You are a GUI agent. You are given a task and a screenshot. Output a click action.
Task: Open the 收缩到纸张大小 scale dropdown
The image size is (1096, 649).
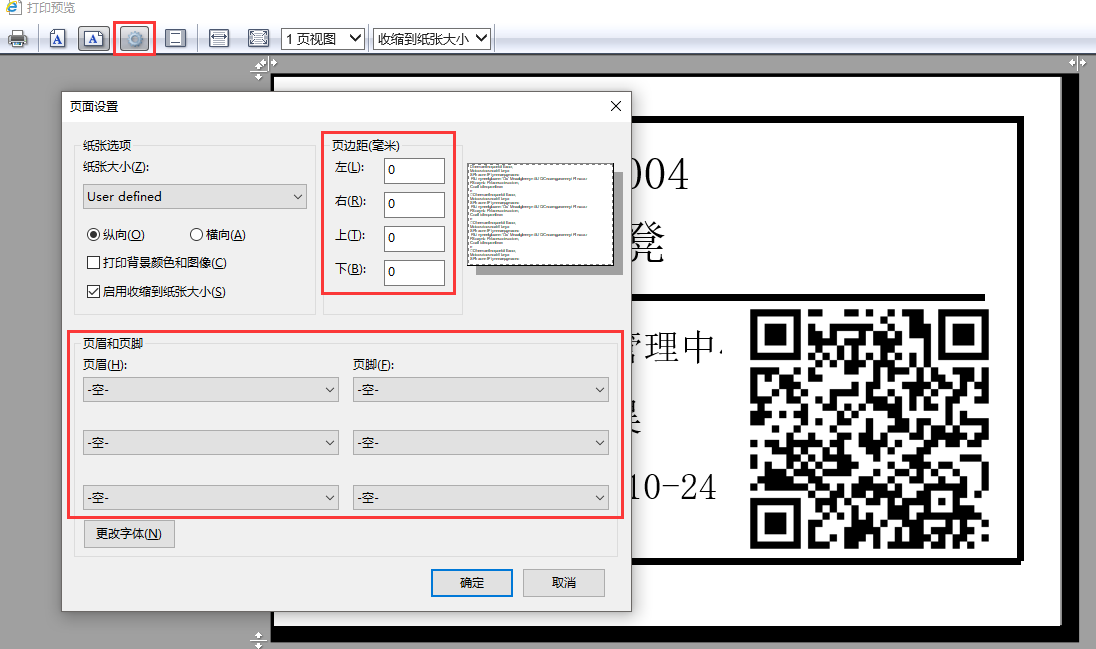(432, 38)
